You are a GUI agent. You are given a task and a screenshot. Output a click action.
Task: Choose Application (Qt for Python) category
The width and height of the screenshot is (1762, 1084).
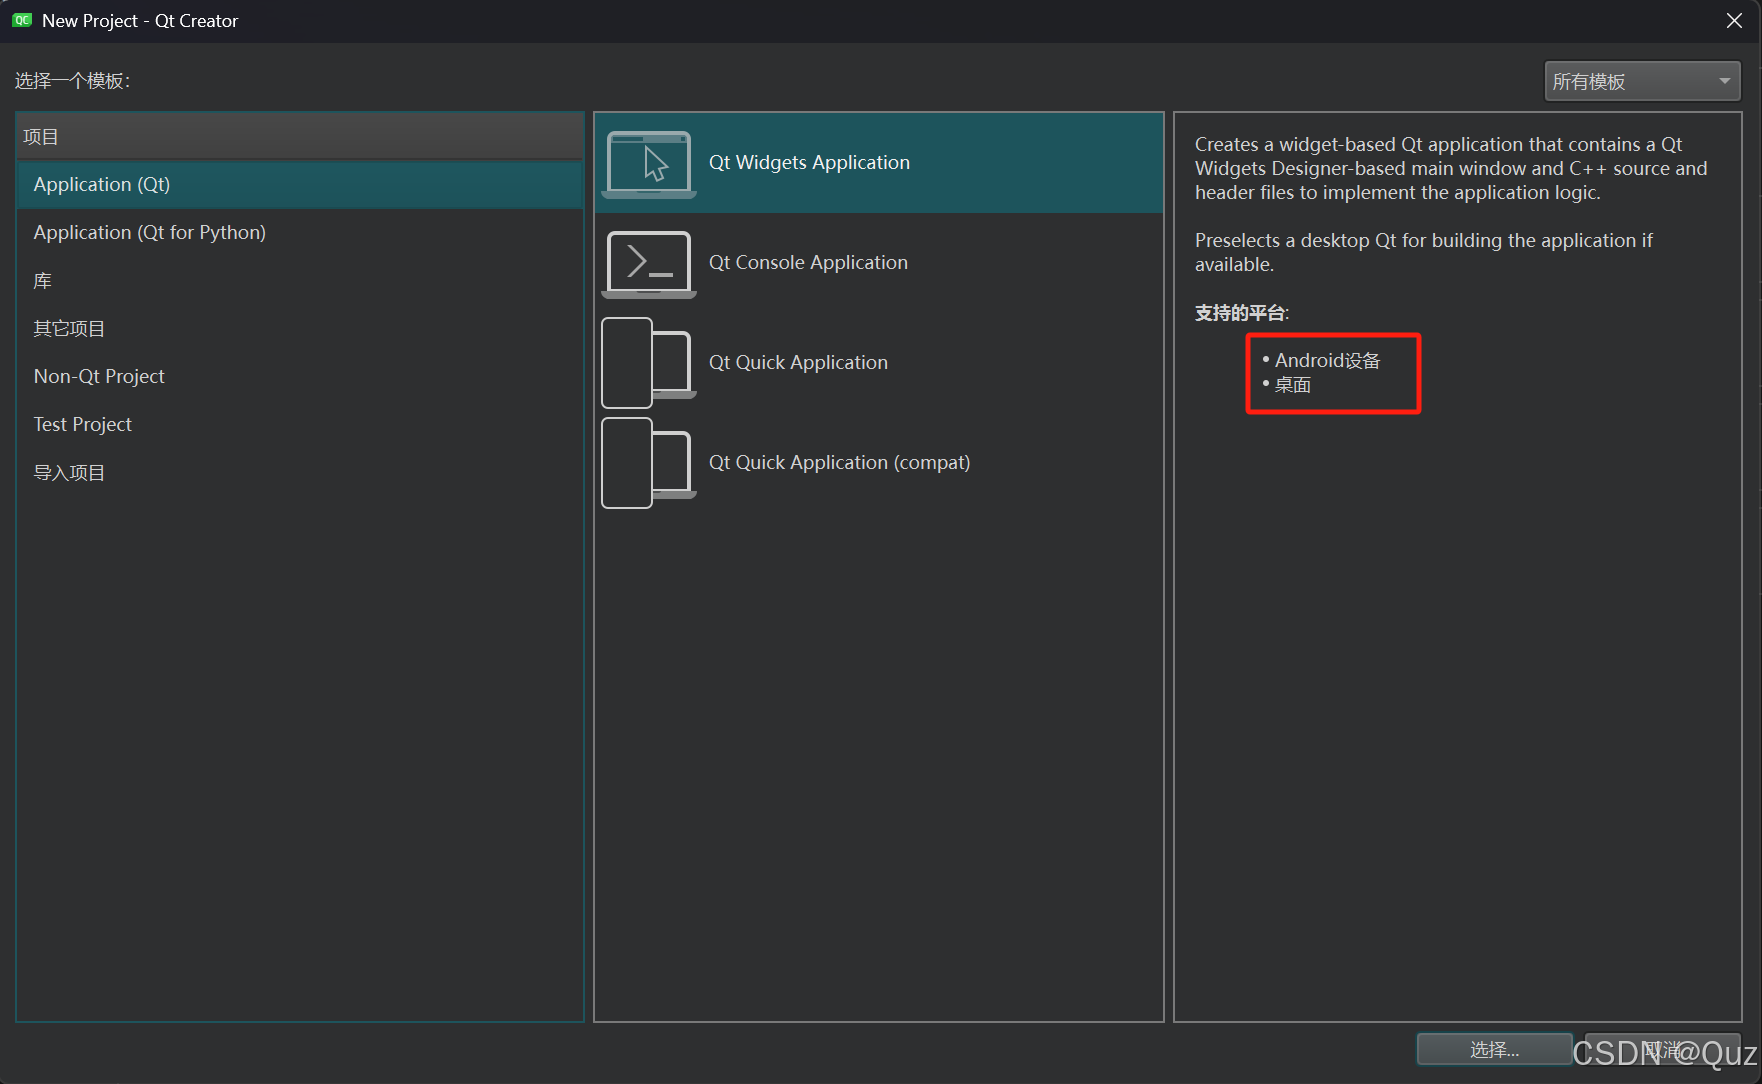pos(149,232)
